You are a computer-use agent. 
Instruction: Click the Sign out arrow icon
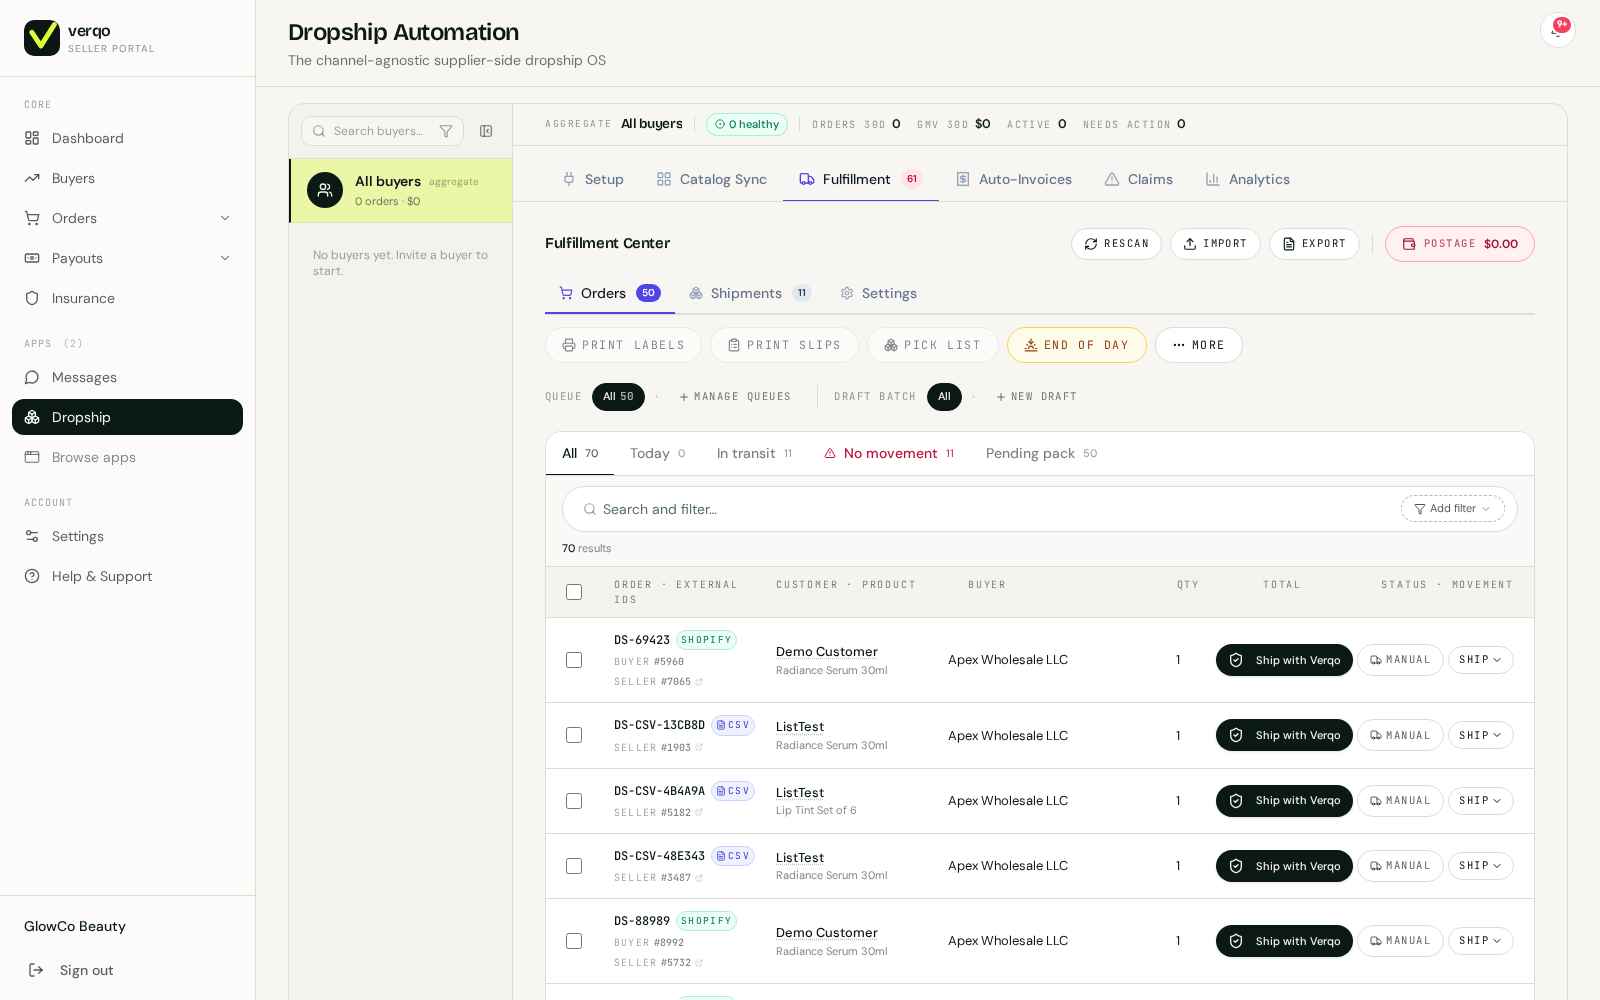pos(36,970)
